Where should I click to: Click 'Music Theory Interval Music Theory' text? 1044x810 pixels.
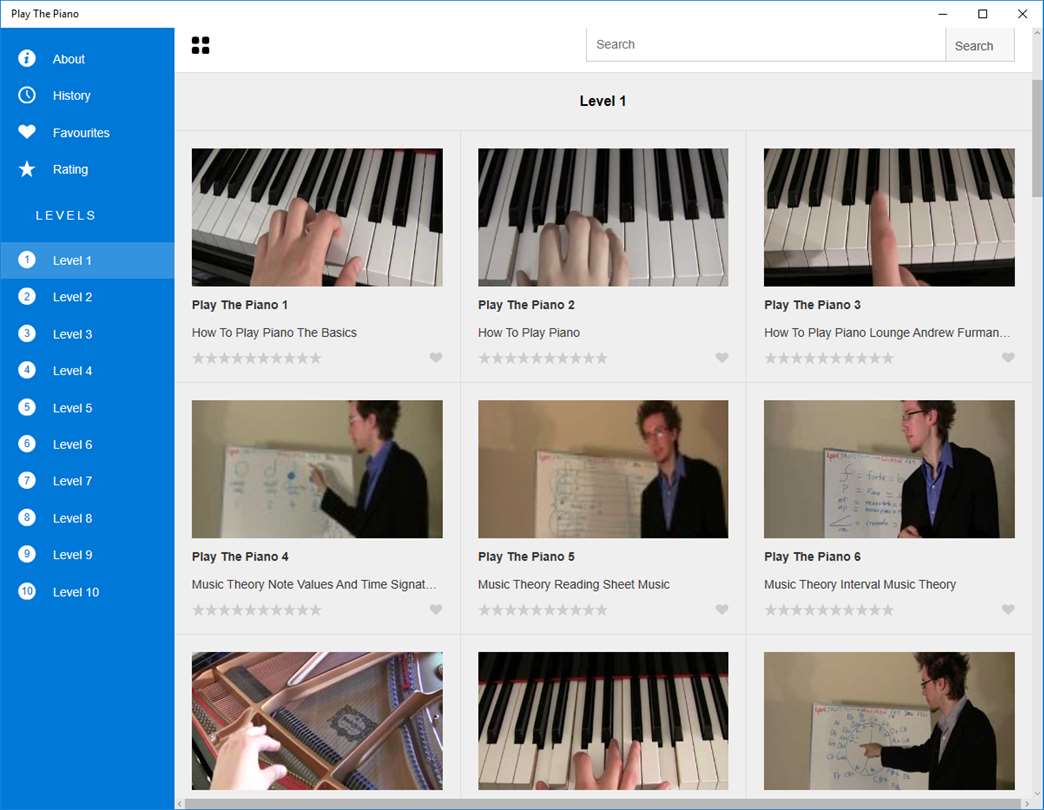click(860, 584)
